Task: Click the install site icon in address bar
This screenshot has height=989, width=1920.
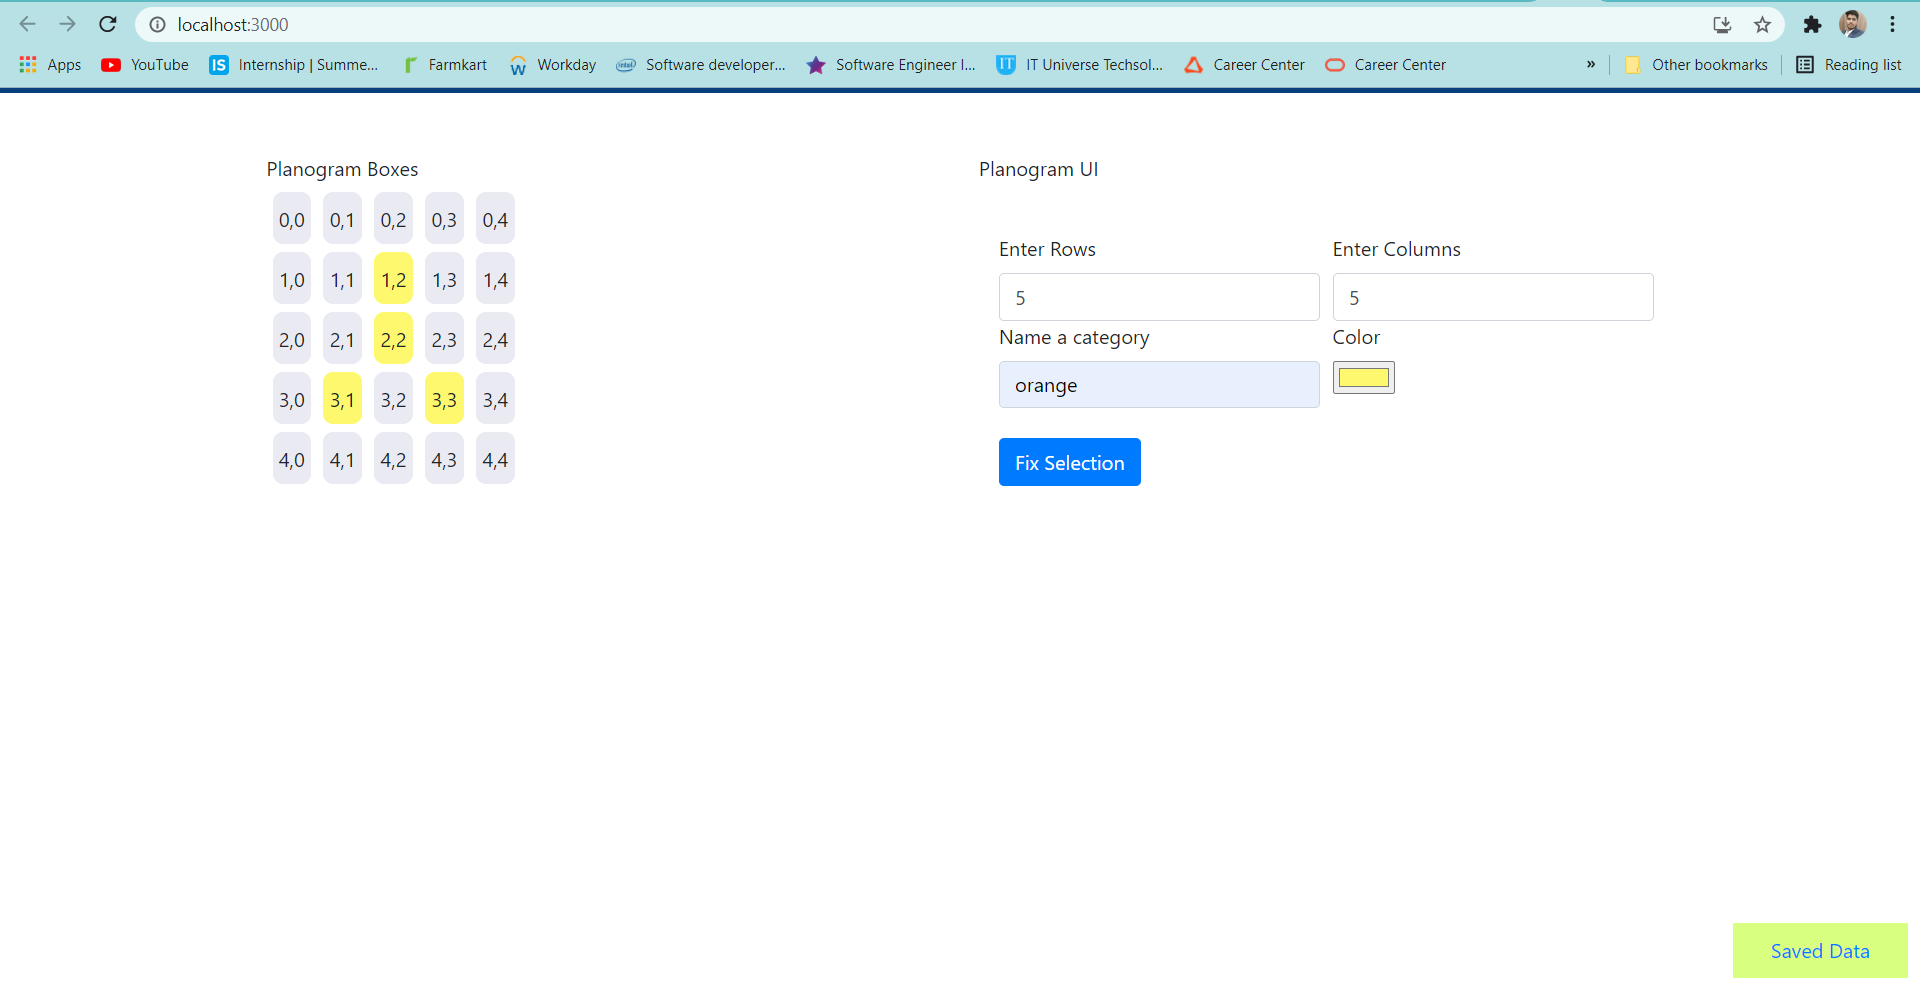Action: [1722, 24]
